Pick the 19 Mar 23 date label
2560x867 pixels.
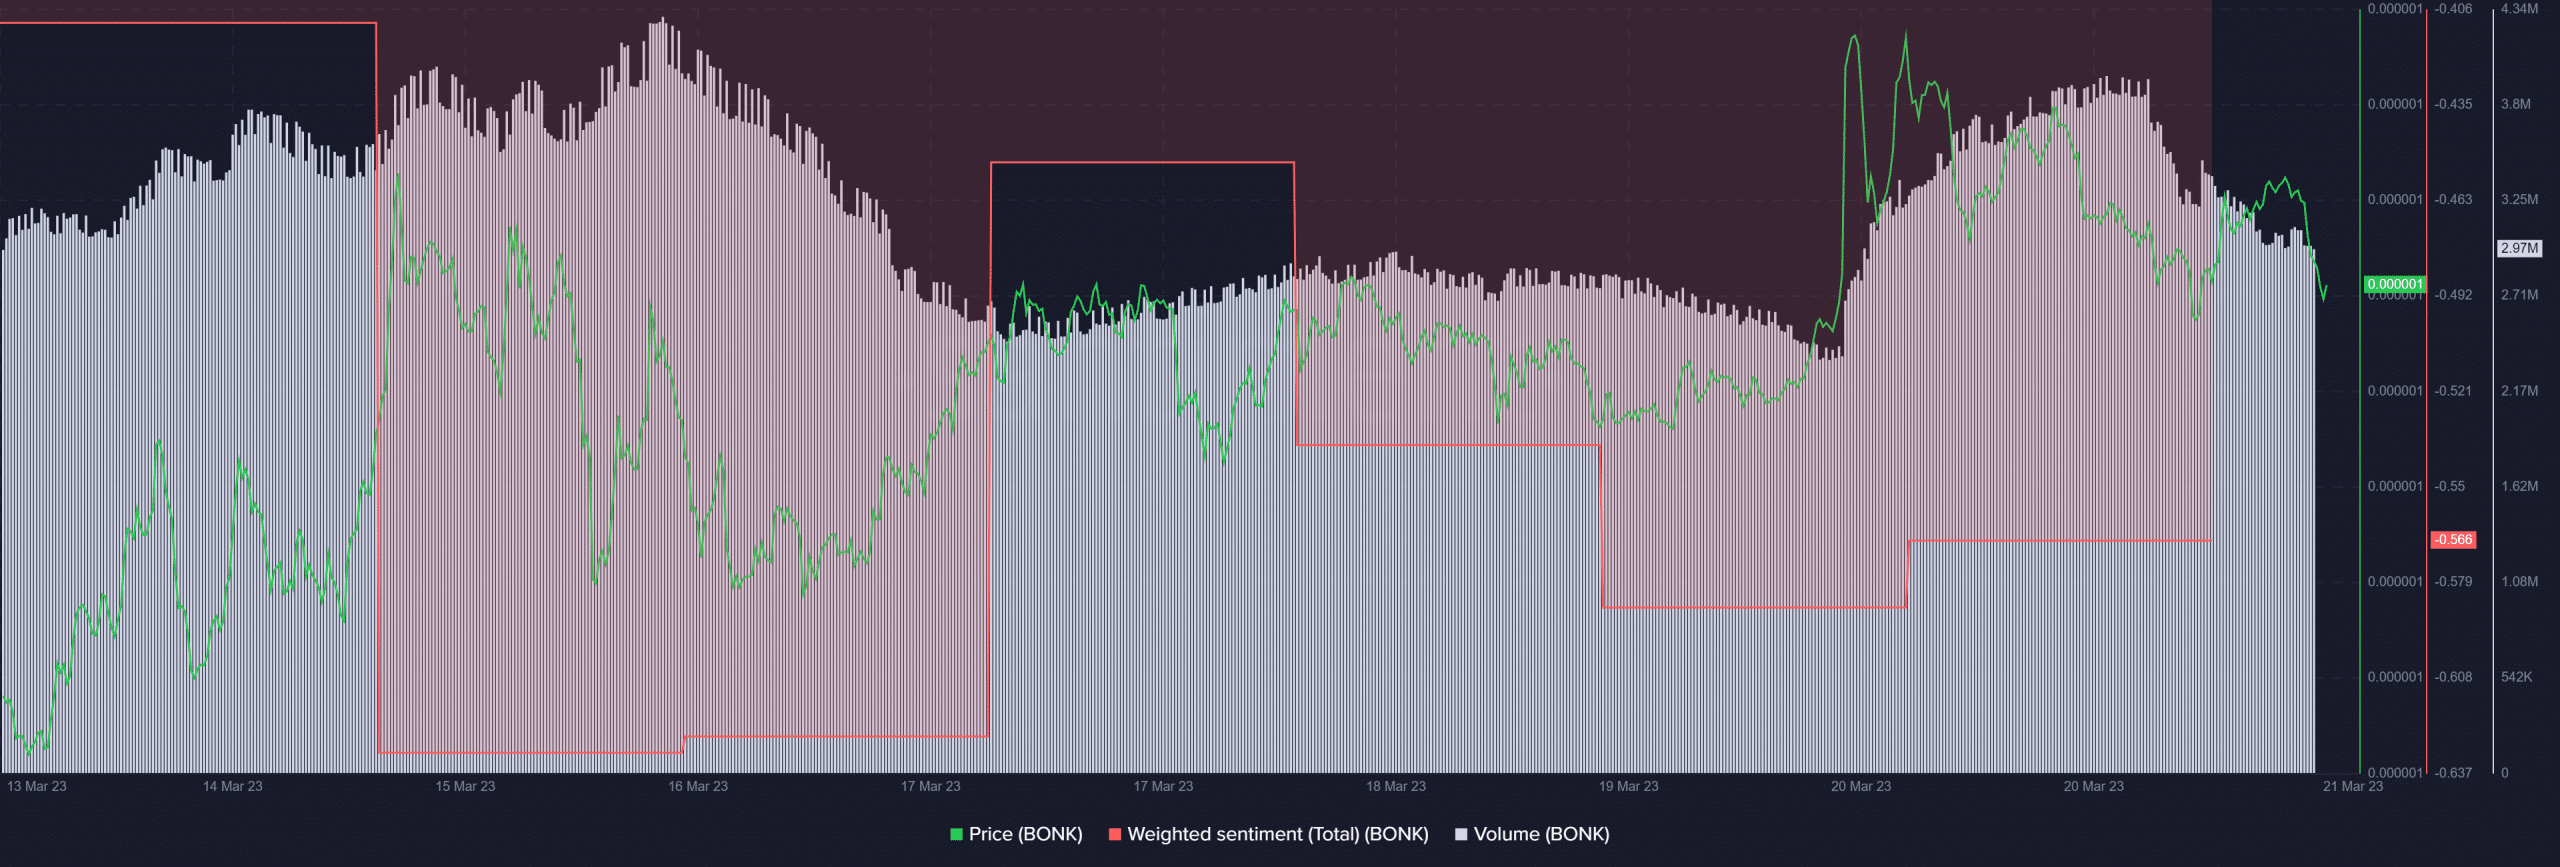1628,786
